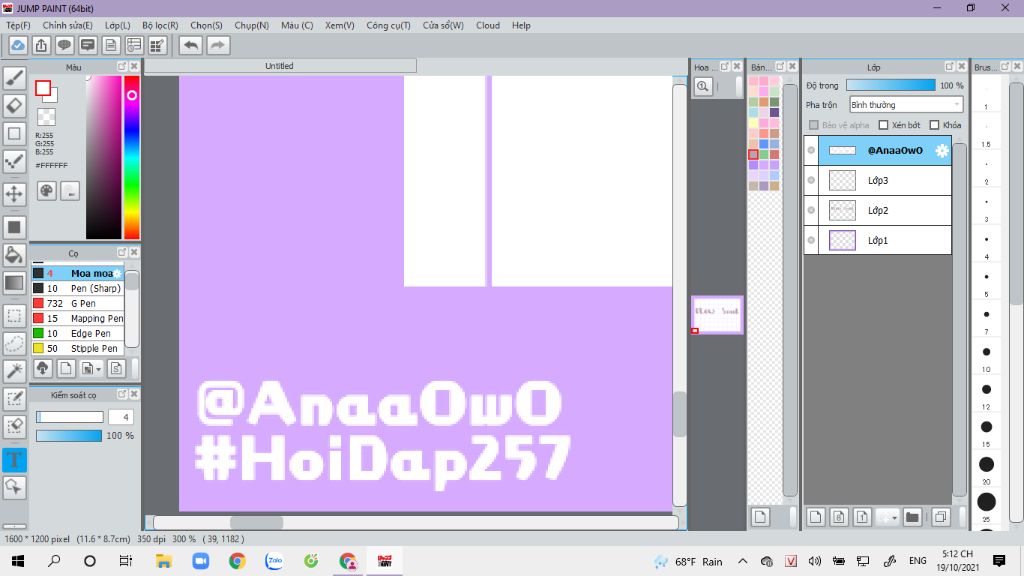Switch to the Untitled canvas tab

point(280,66)
